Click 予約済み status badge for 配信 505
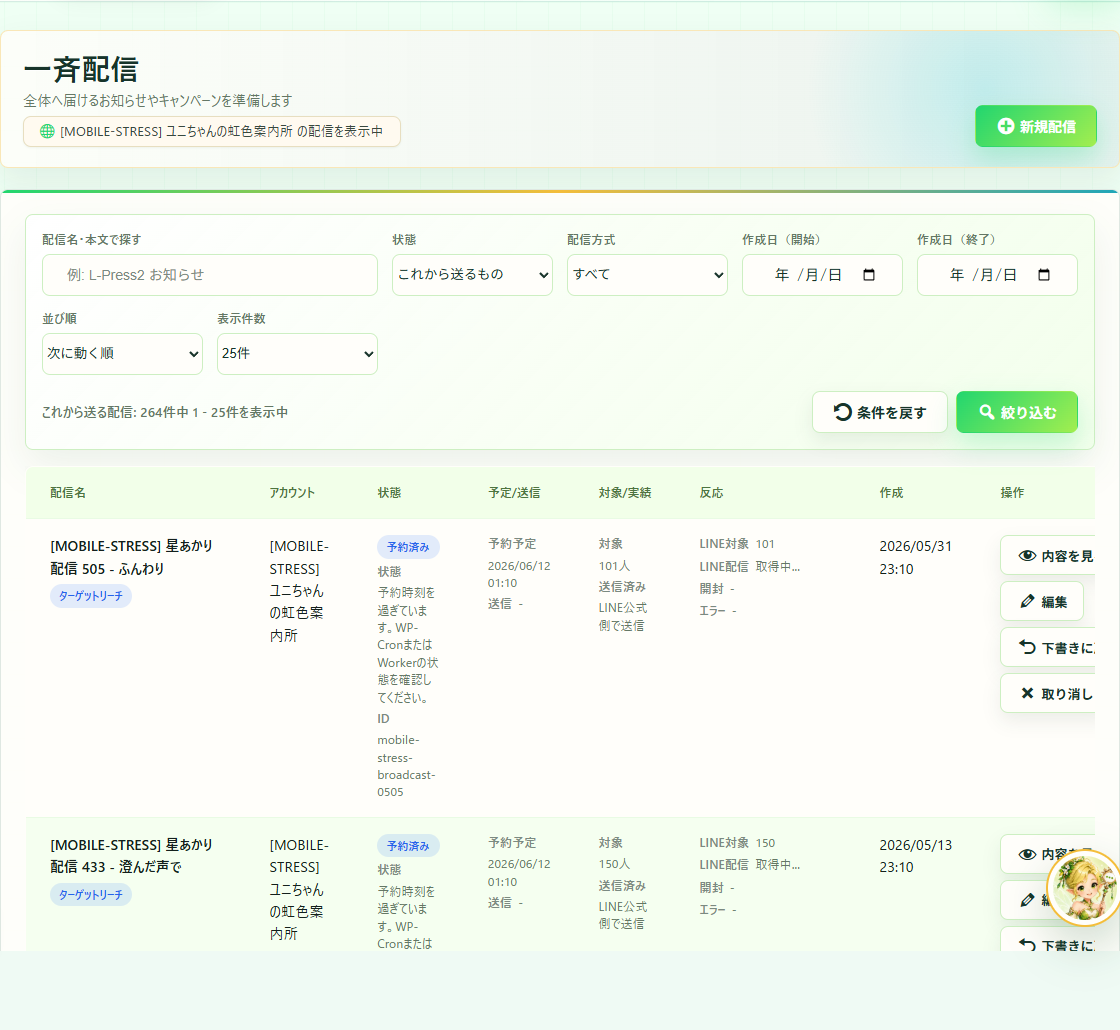1120x1030 pixels. tap(408, 547)
